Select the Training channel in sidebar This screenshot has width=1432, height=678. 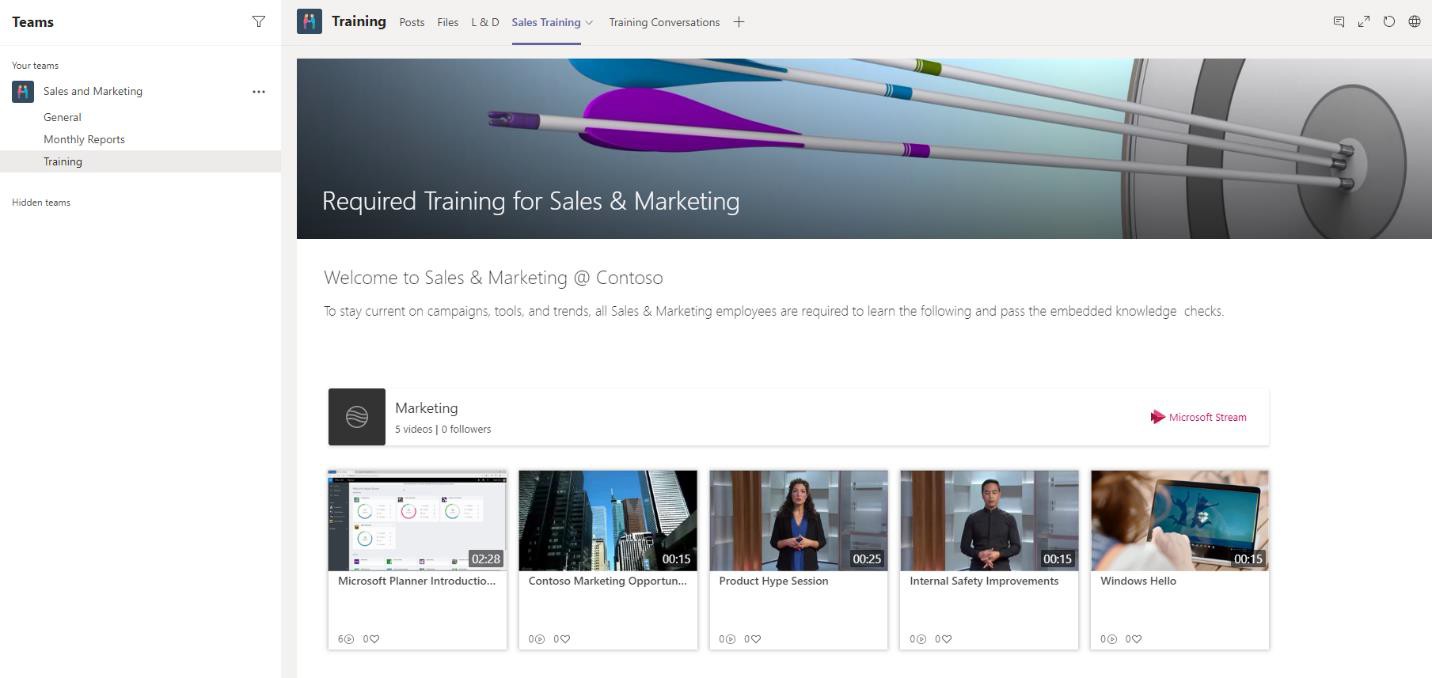(63, 161)
